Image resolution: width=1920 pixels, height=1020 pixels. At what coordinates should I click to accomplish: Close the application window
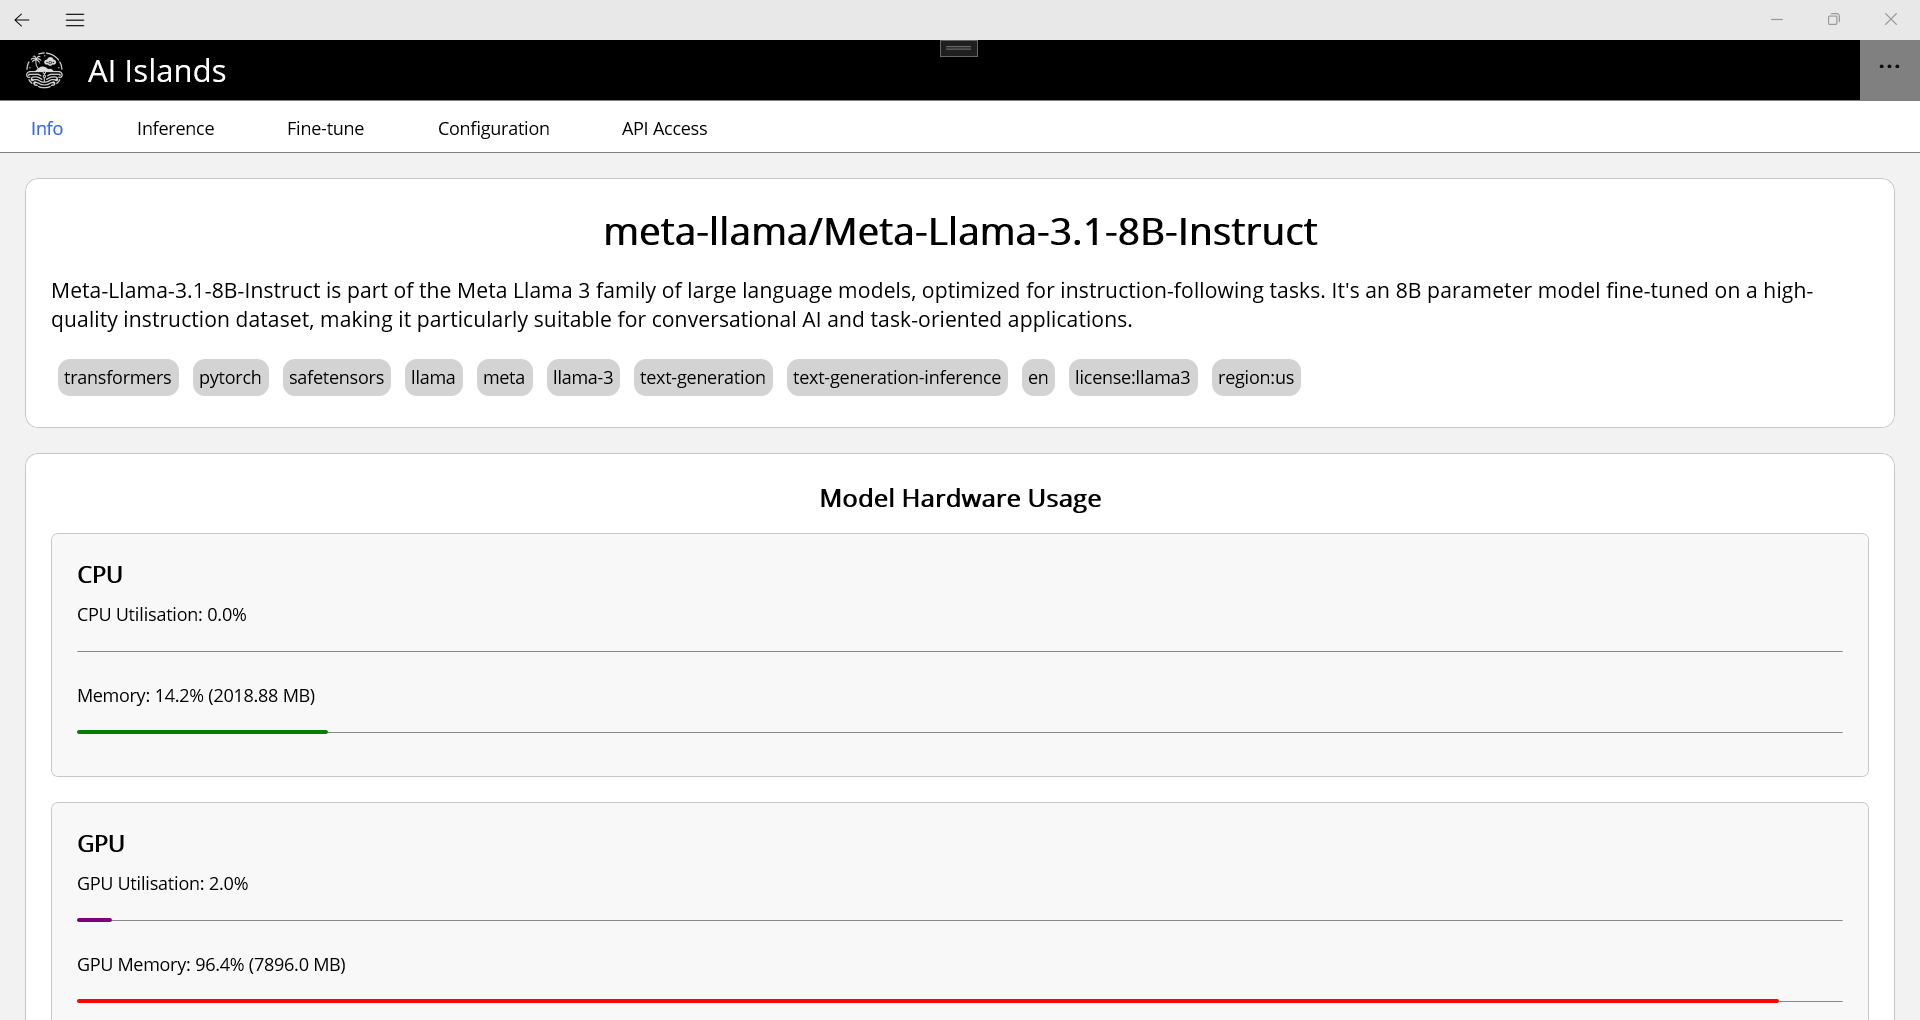(x=1890, y=20)
